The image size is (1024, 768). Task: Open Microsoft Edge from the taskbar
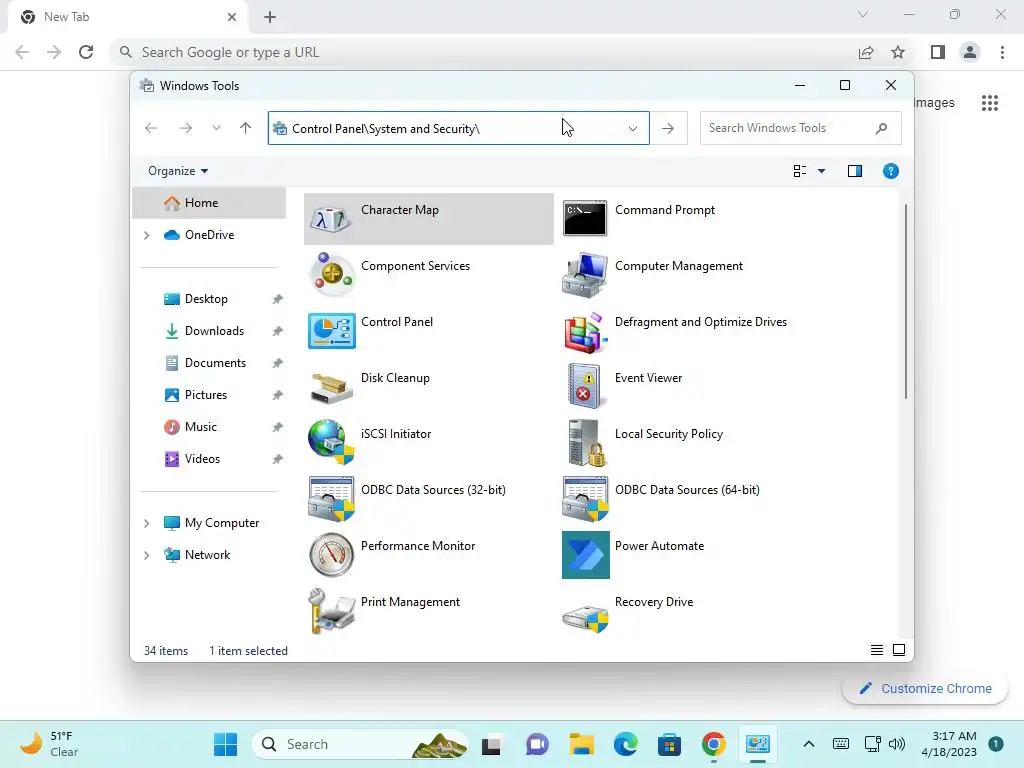tap(625, 744)
